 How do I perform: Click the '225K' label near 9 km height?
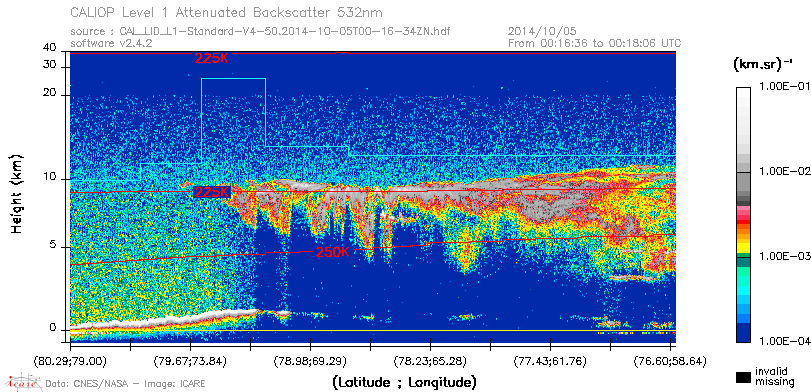pyautogui.click(x=211, y=192)
